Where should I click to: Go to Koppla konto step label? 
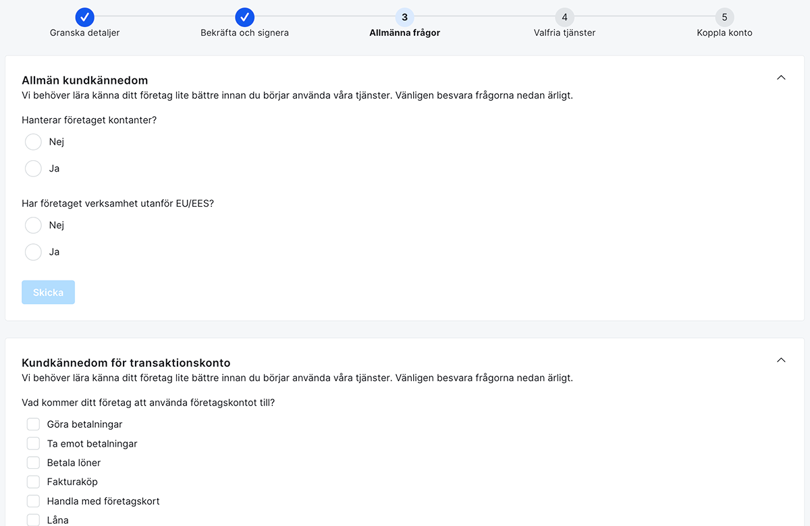click(725, 33)
